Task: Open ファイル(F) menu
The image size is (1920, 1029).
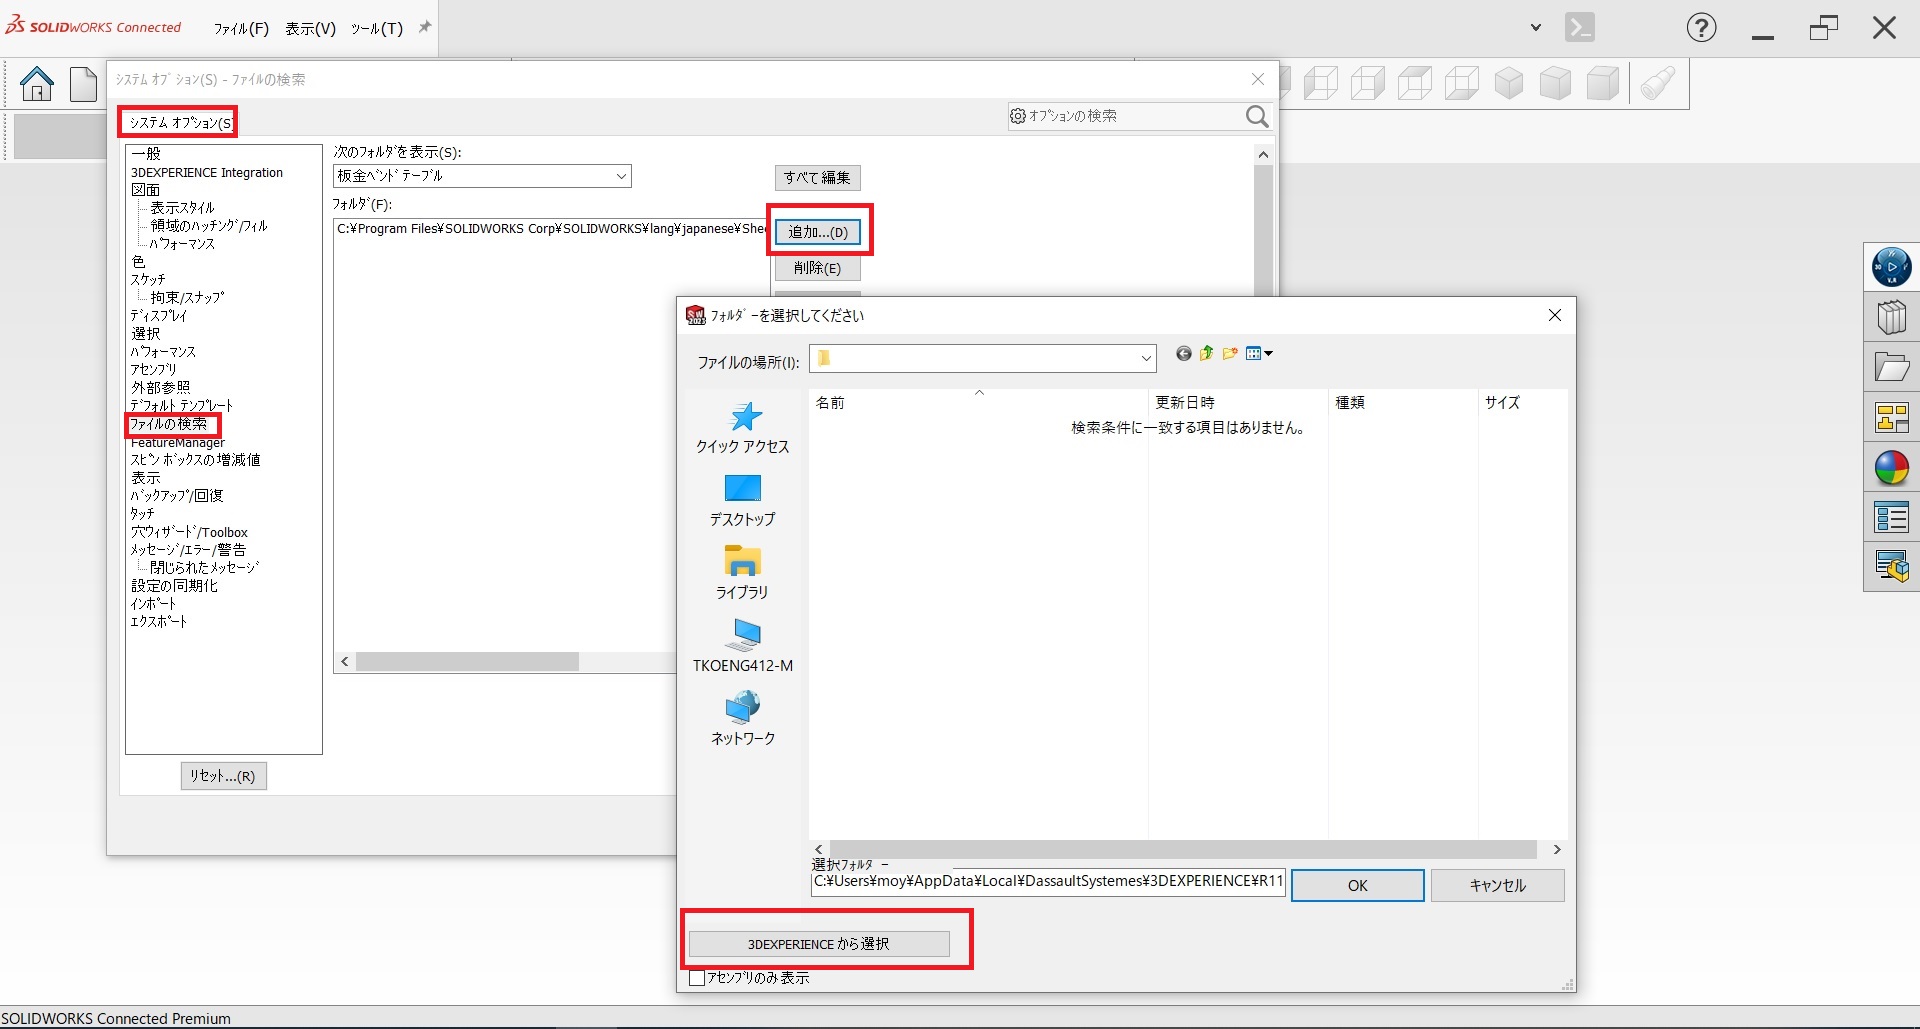Action: tap(241, 28)
